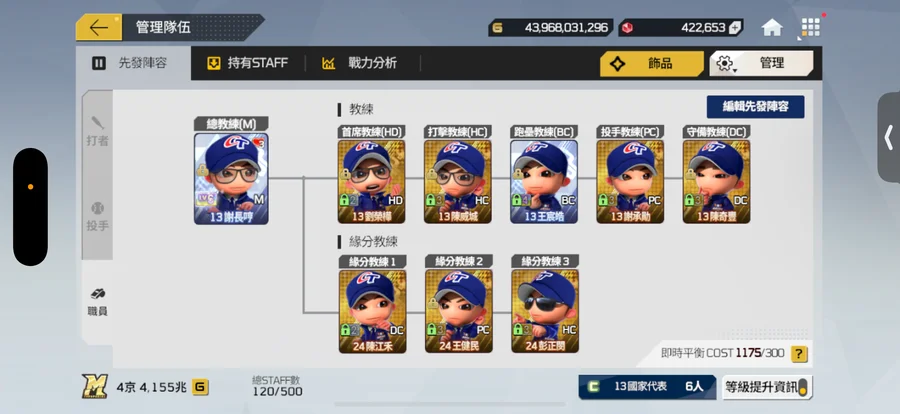Open the grid menu icon
This screenshot has width=900, height=414.
(810, 28)
